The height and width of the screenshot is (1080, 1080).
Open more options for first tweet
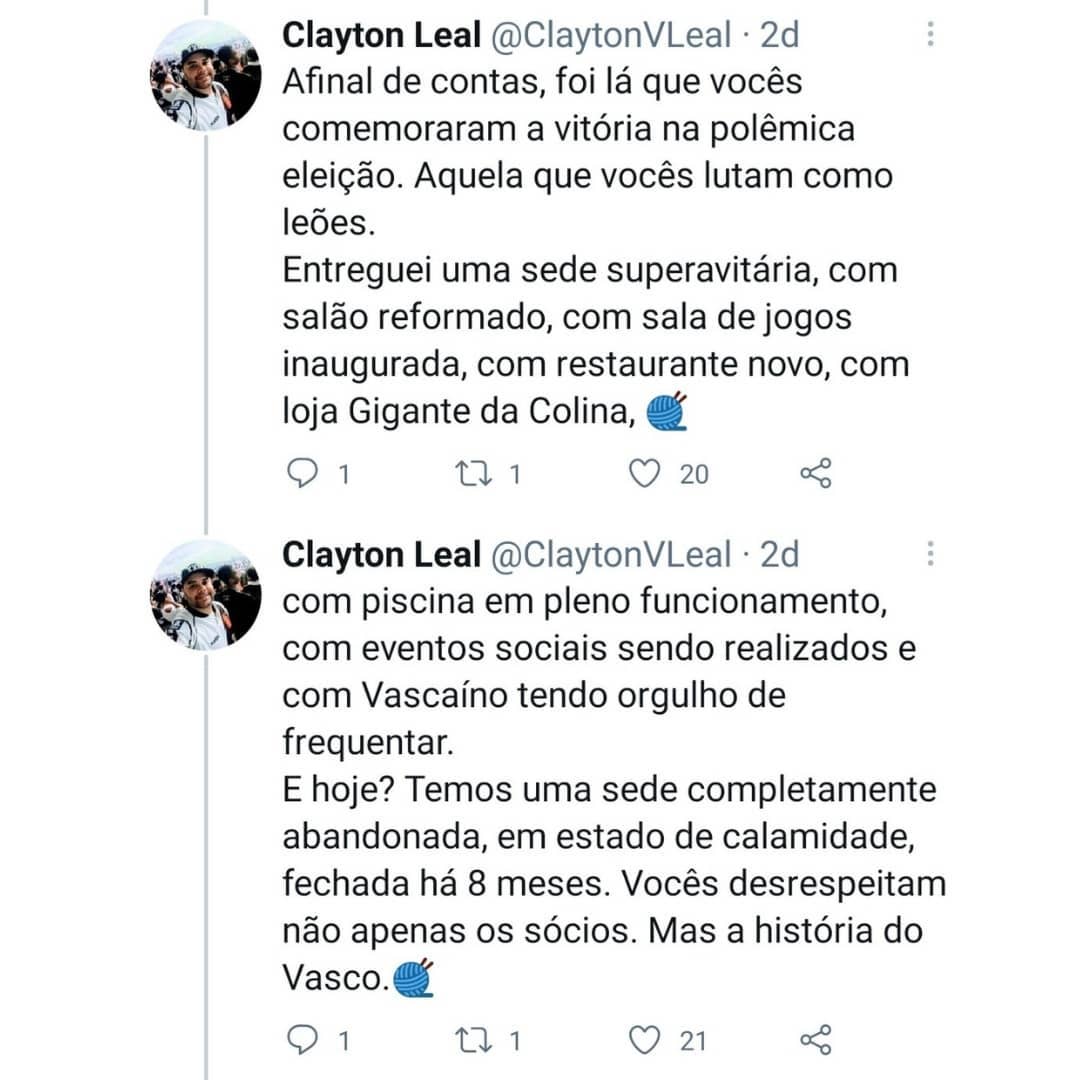coord(930,36)
